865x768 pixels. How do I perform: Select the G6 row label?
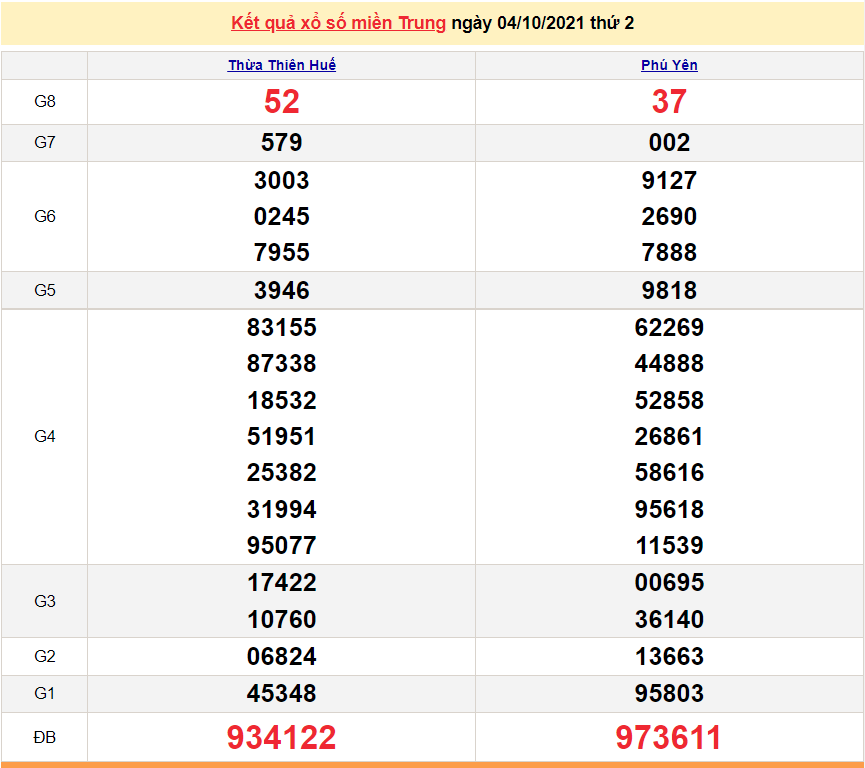click(44, 216)
